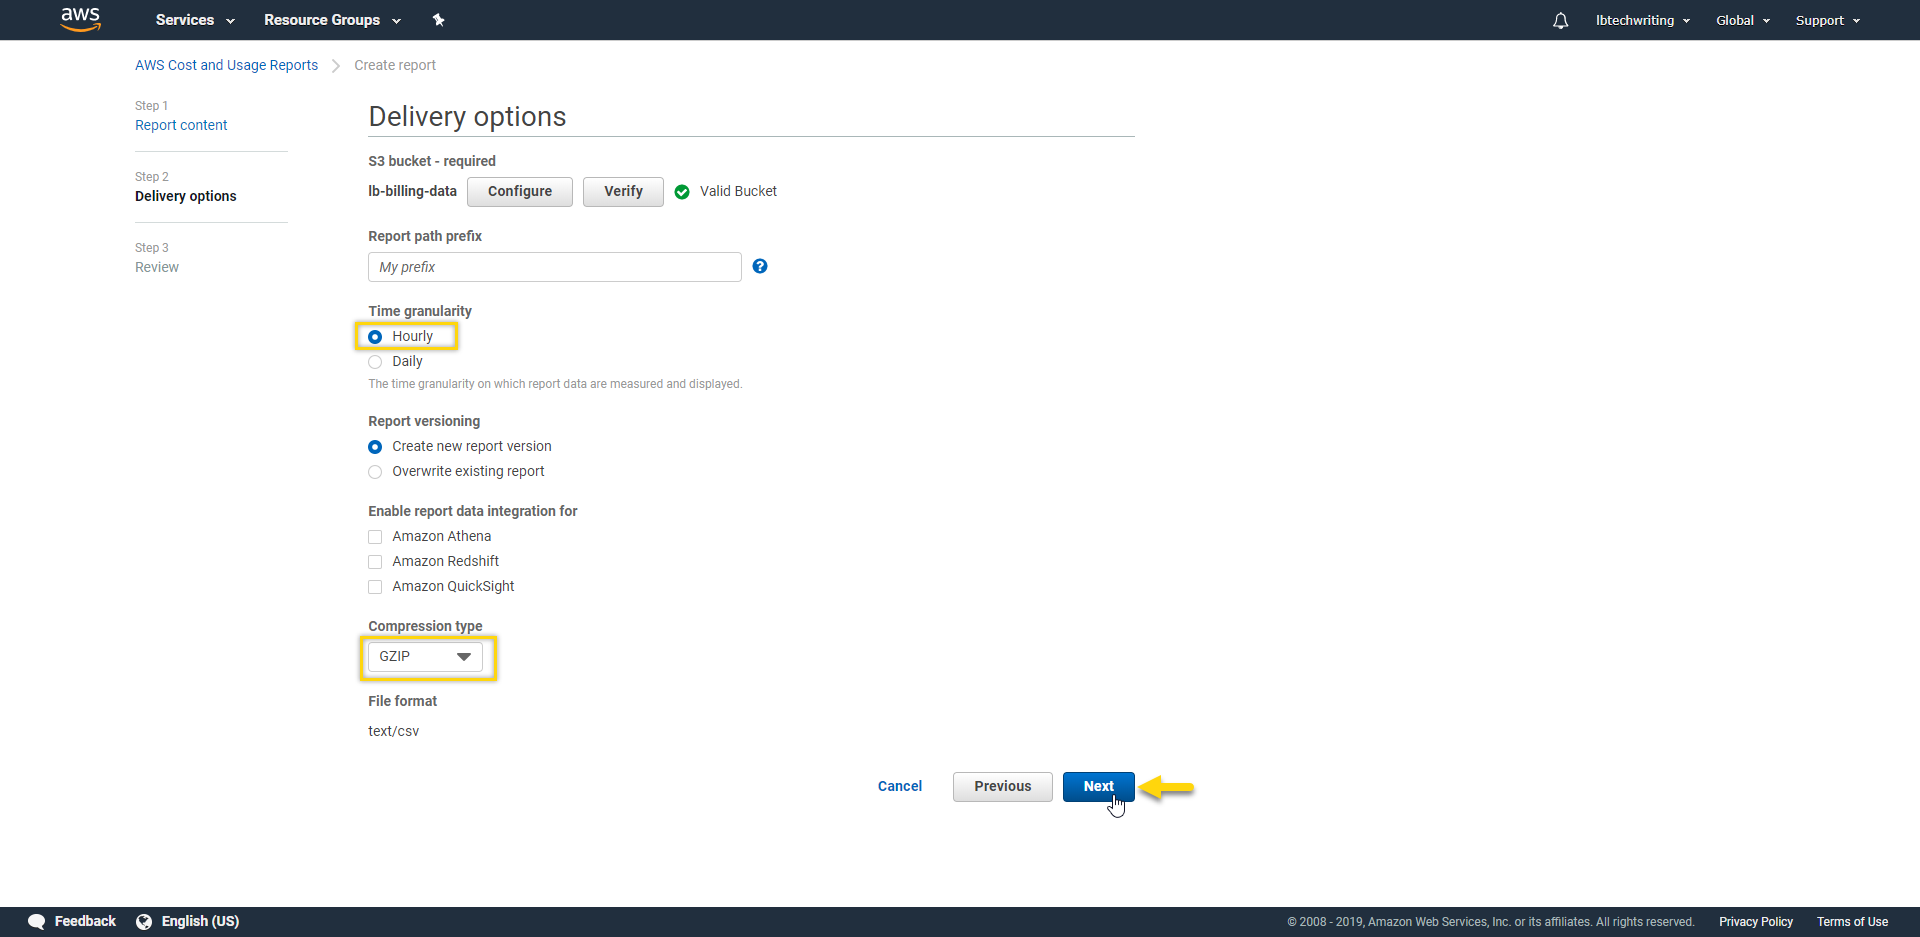
Task: Click the blue Next button
Action: 1098,787
